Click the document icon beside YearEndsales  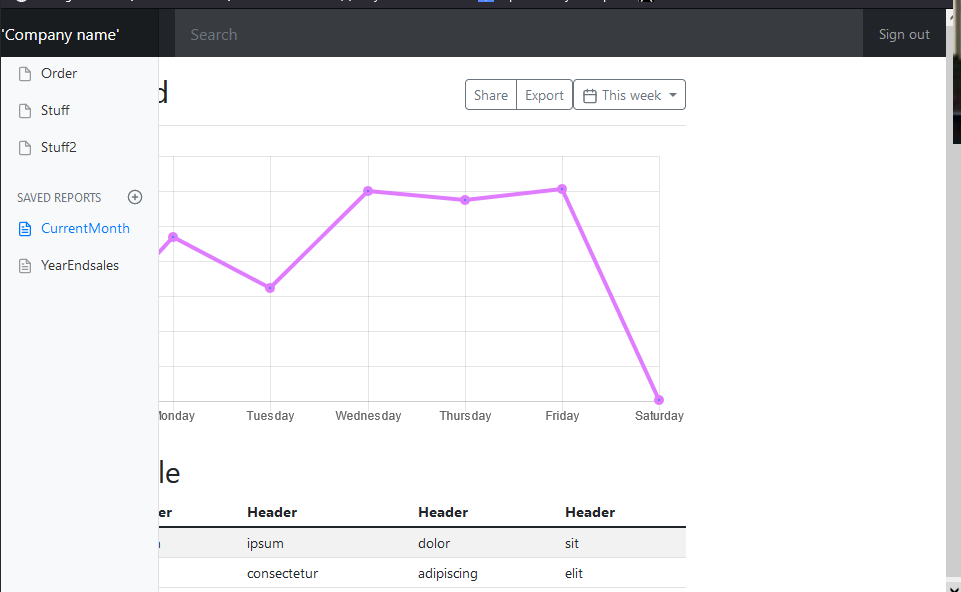point(25,266)
